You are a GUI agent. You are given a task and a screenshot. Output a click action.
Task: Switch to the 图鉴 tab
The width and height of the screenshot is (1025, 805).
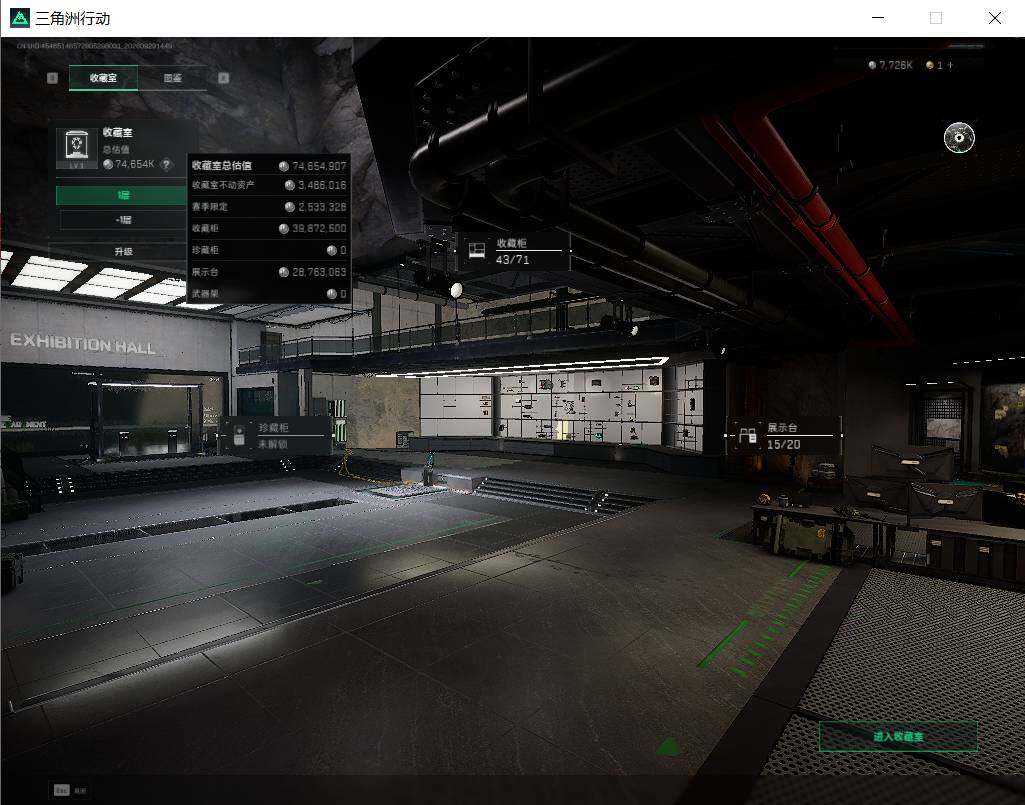pos(173,78)
